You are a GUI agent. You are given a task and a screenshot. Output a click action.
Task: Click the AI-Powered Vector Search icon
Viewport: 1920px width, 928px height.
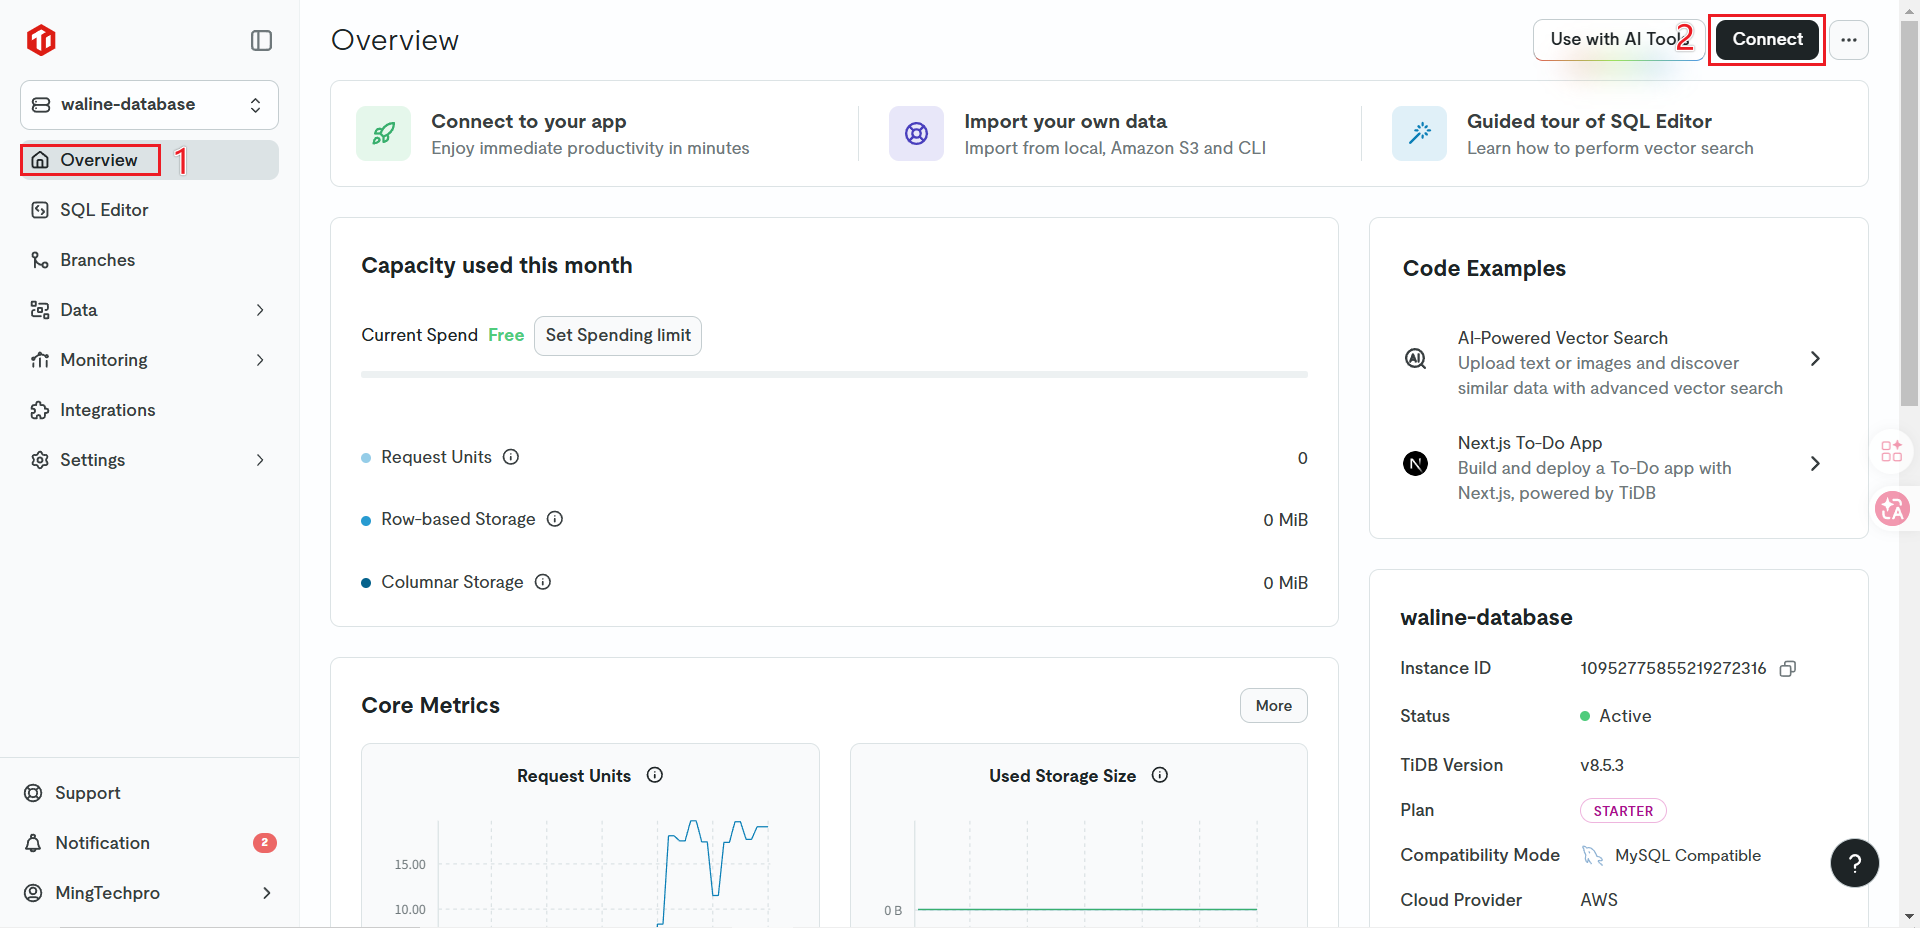pos(1416,359)
